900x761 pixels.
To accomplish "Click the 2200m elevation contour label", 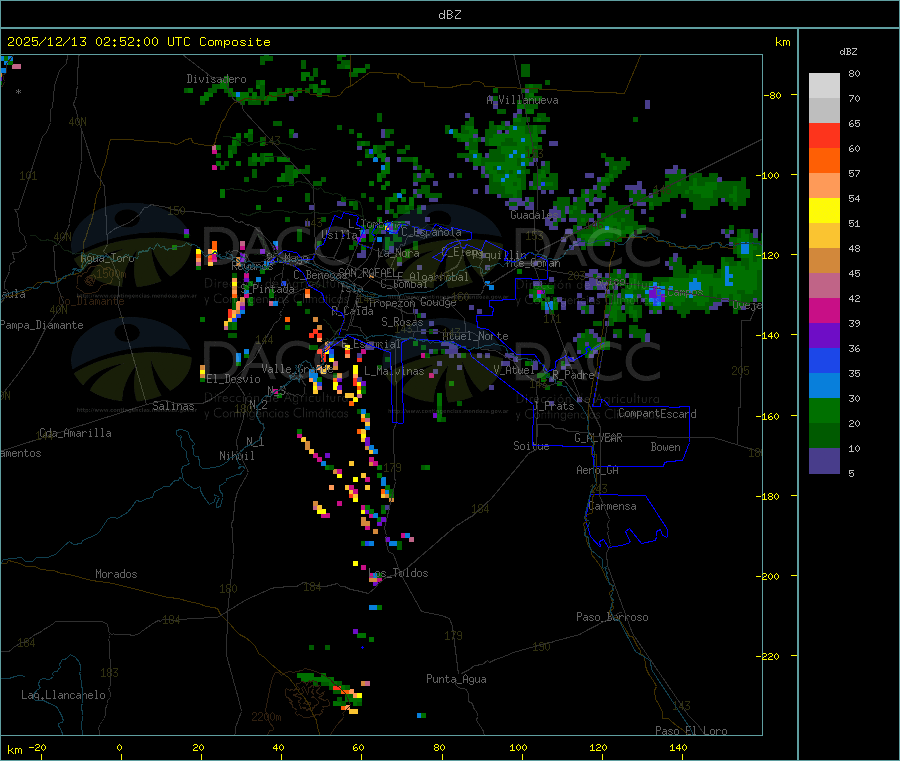I will click(266, 717).
